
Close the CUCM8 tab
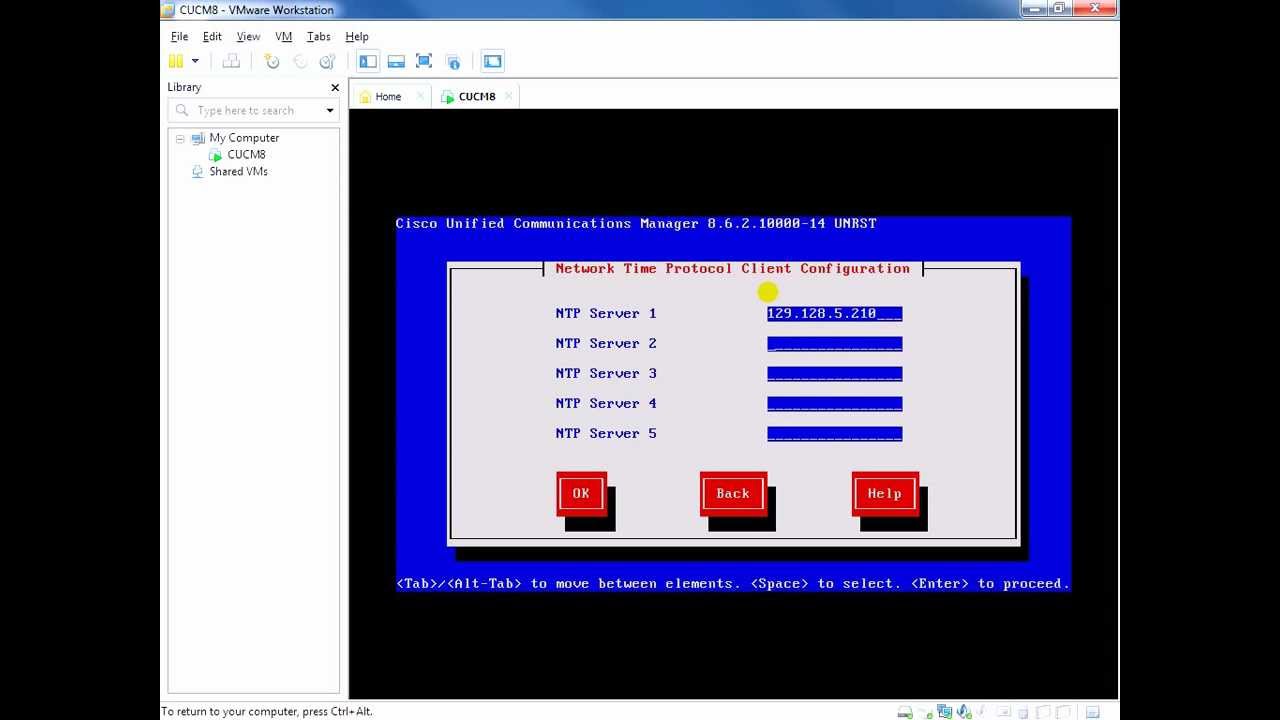point(508,96)
